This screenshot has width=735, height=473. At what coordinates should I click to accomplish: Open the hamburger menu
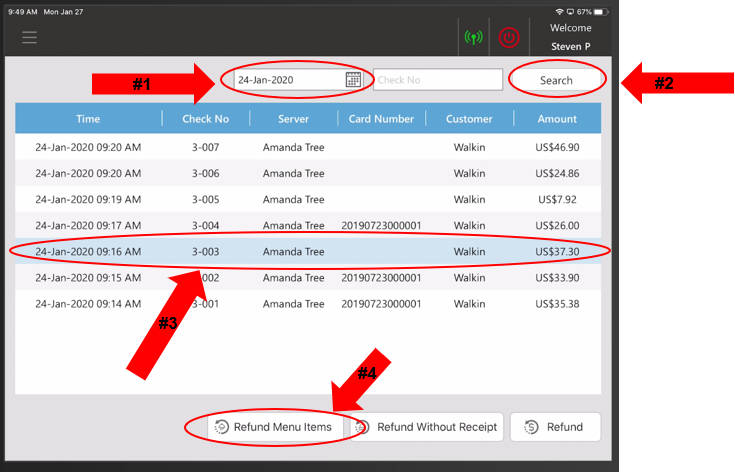(x=29, y=38)
